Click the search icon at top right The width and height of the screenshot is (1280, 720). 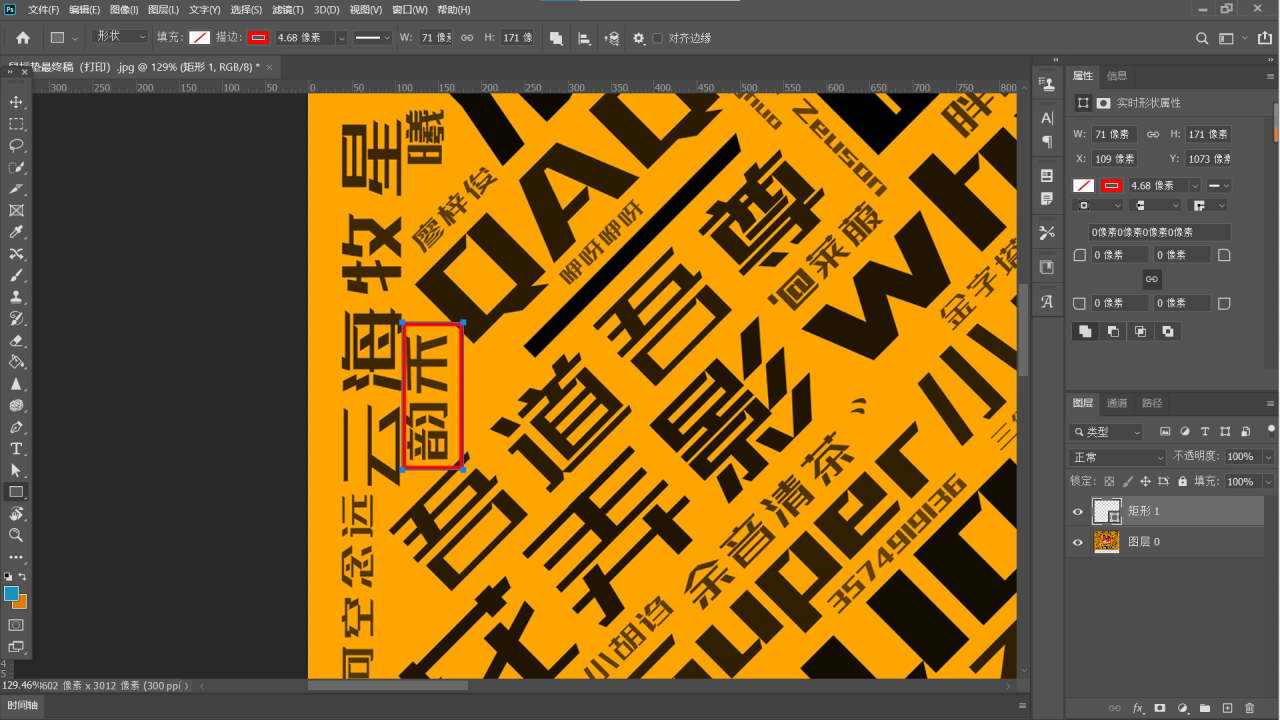[1203, 38]
